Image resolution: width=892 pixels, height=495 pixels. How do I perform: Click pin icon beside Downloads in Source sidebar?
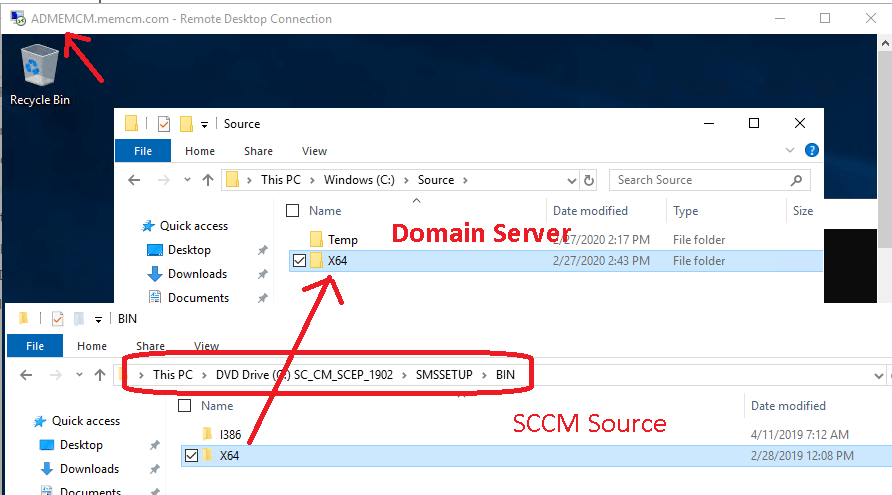tap(262, 274)
